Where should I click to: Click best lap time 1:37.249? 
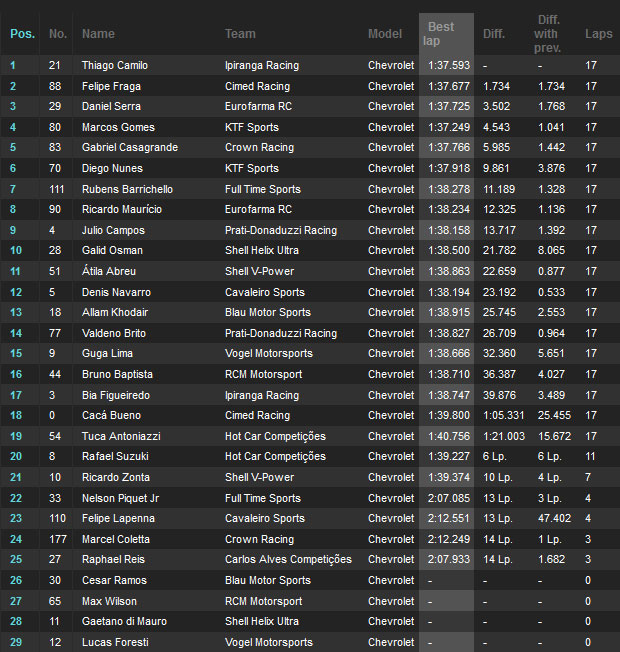pyautogui.click(x=449, y=127)
